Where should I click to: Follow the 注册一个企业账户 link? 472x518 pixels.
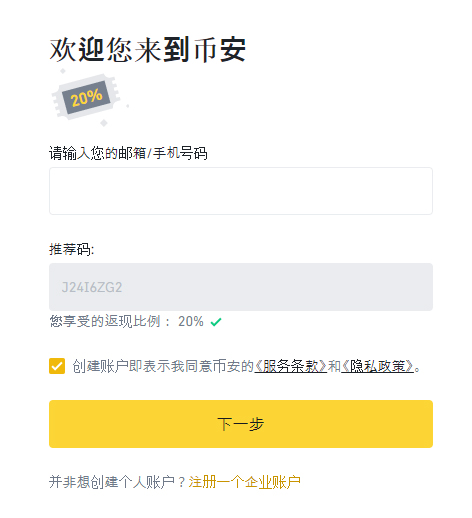pyautogui.click(x=245, y=482)
